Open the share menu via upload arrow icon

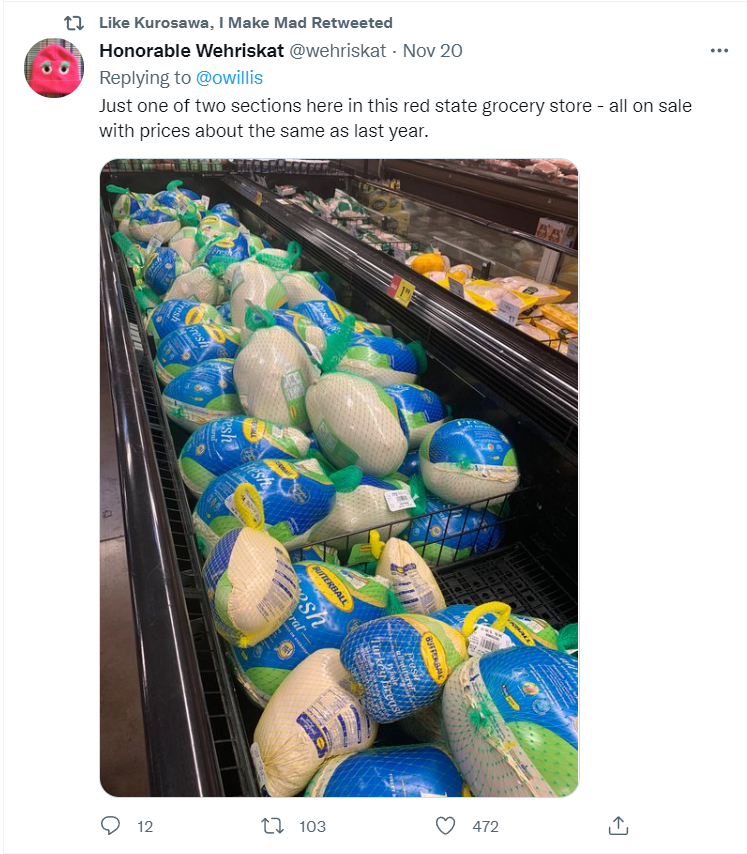pos(618,825)
